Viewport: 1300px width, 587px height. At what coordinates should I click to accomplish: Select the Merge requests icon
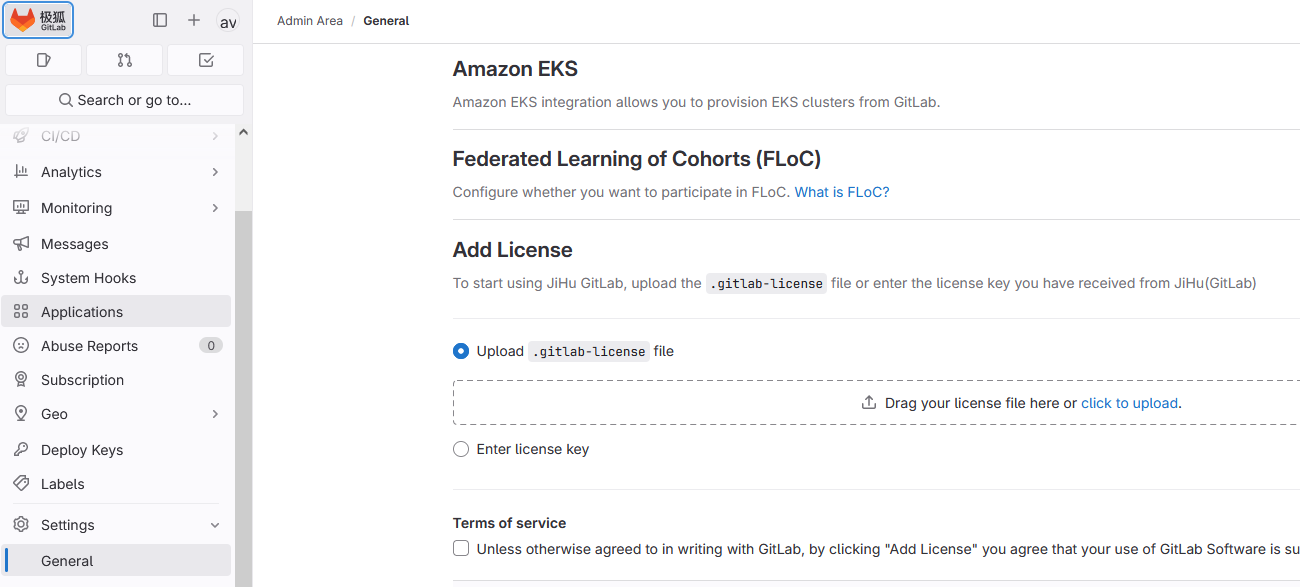point(124,60)
